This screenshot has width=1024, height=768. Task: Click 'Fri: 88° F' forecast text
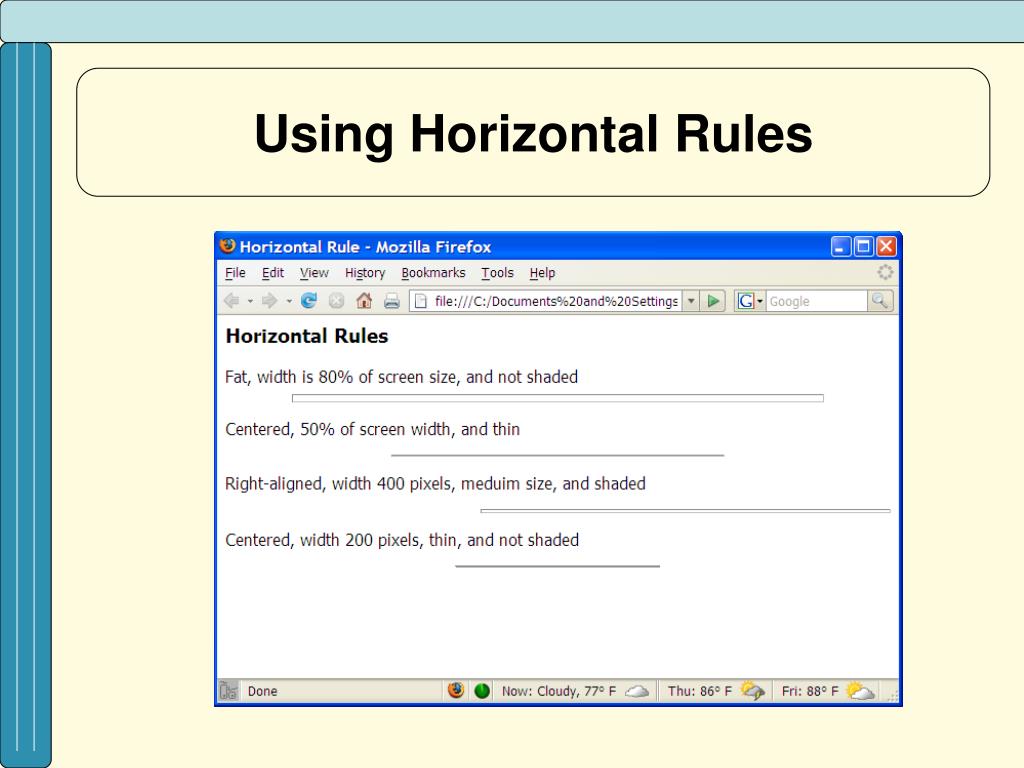pos(810,691)
